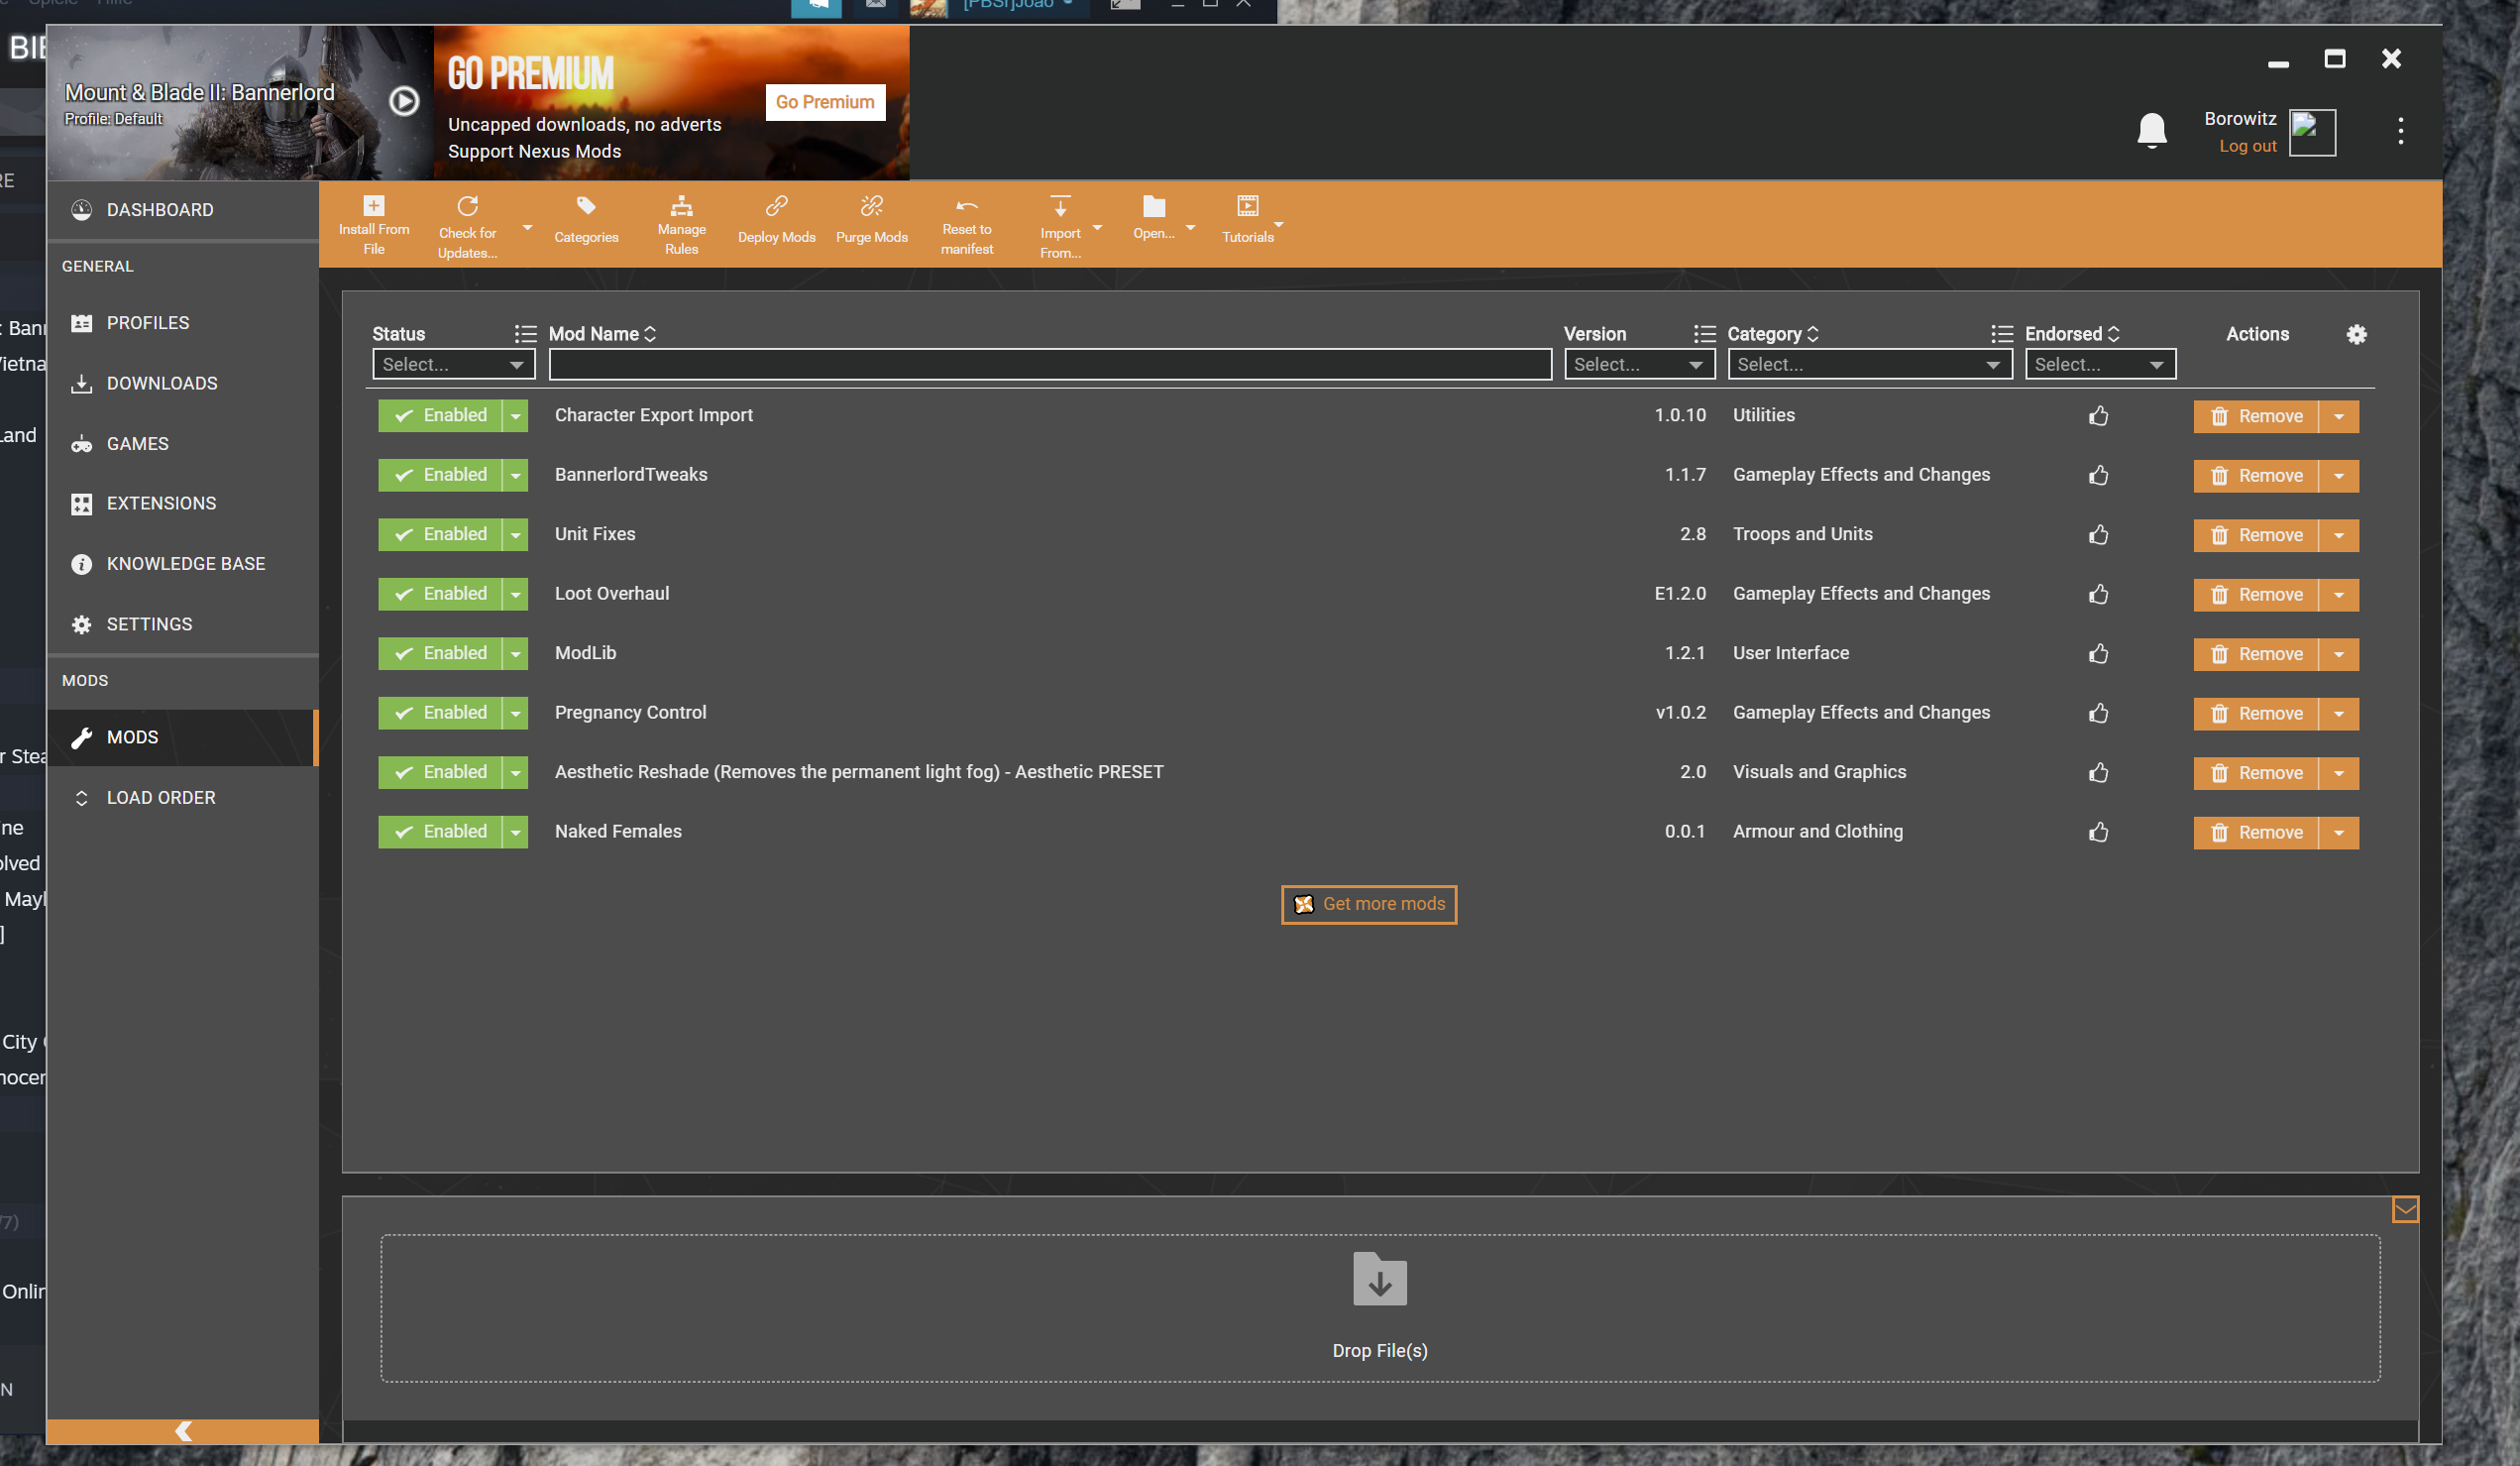
Task: Toggle Enabled status for Character Export Import
Action: [x=440, y=416]
